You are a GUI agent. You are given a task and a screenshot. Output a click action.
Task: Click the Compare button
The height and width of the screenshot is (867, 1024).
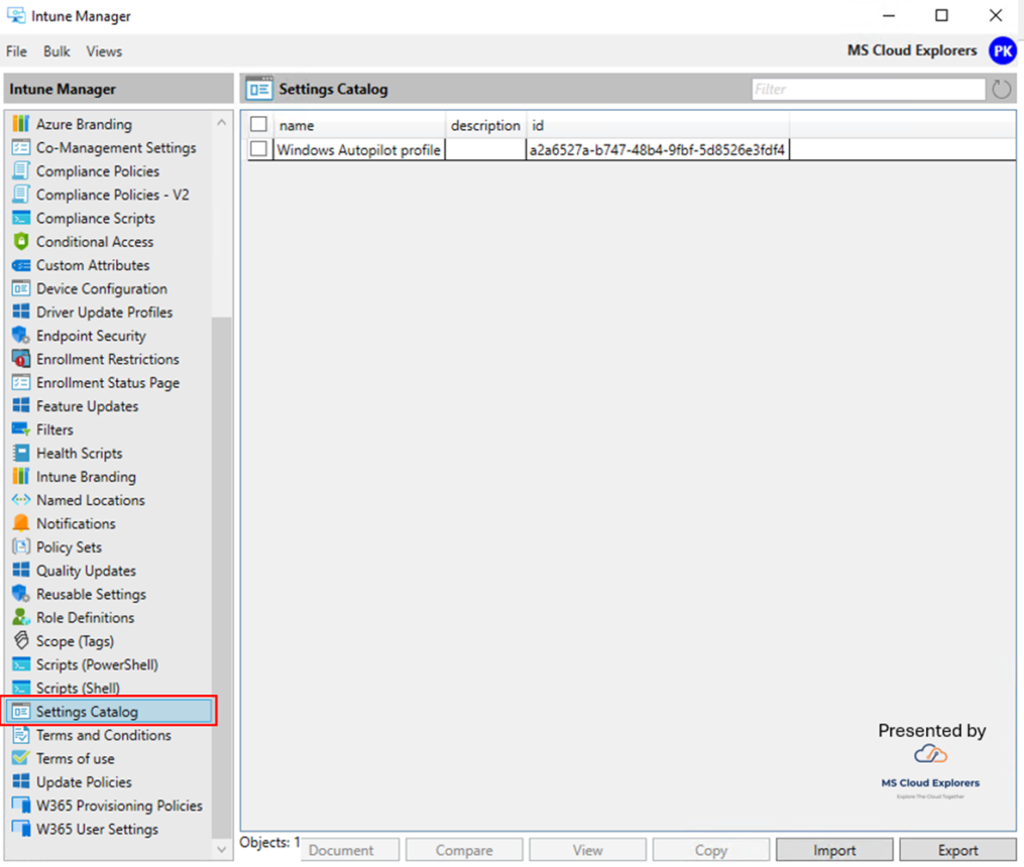click(464, 850)
